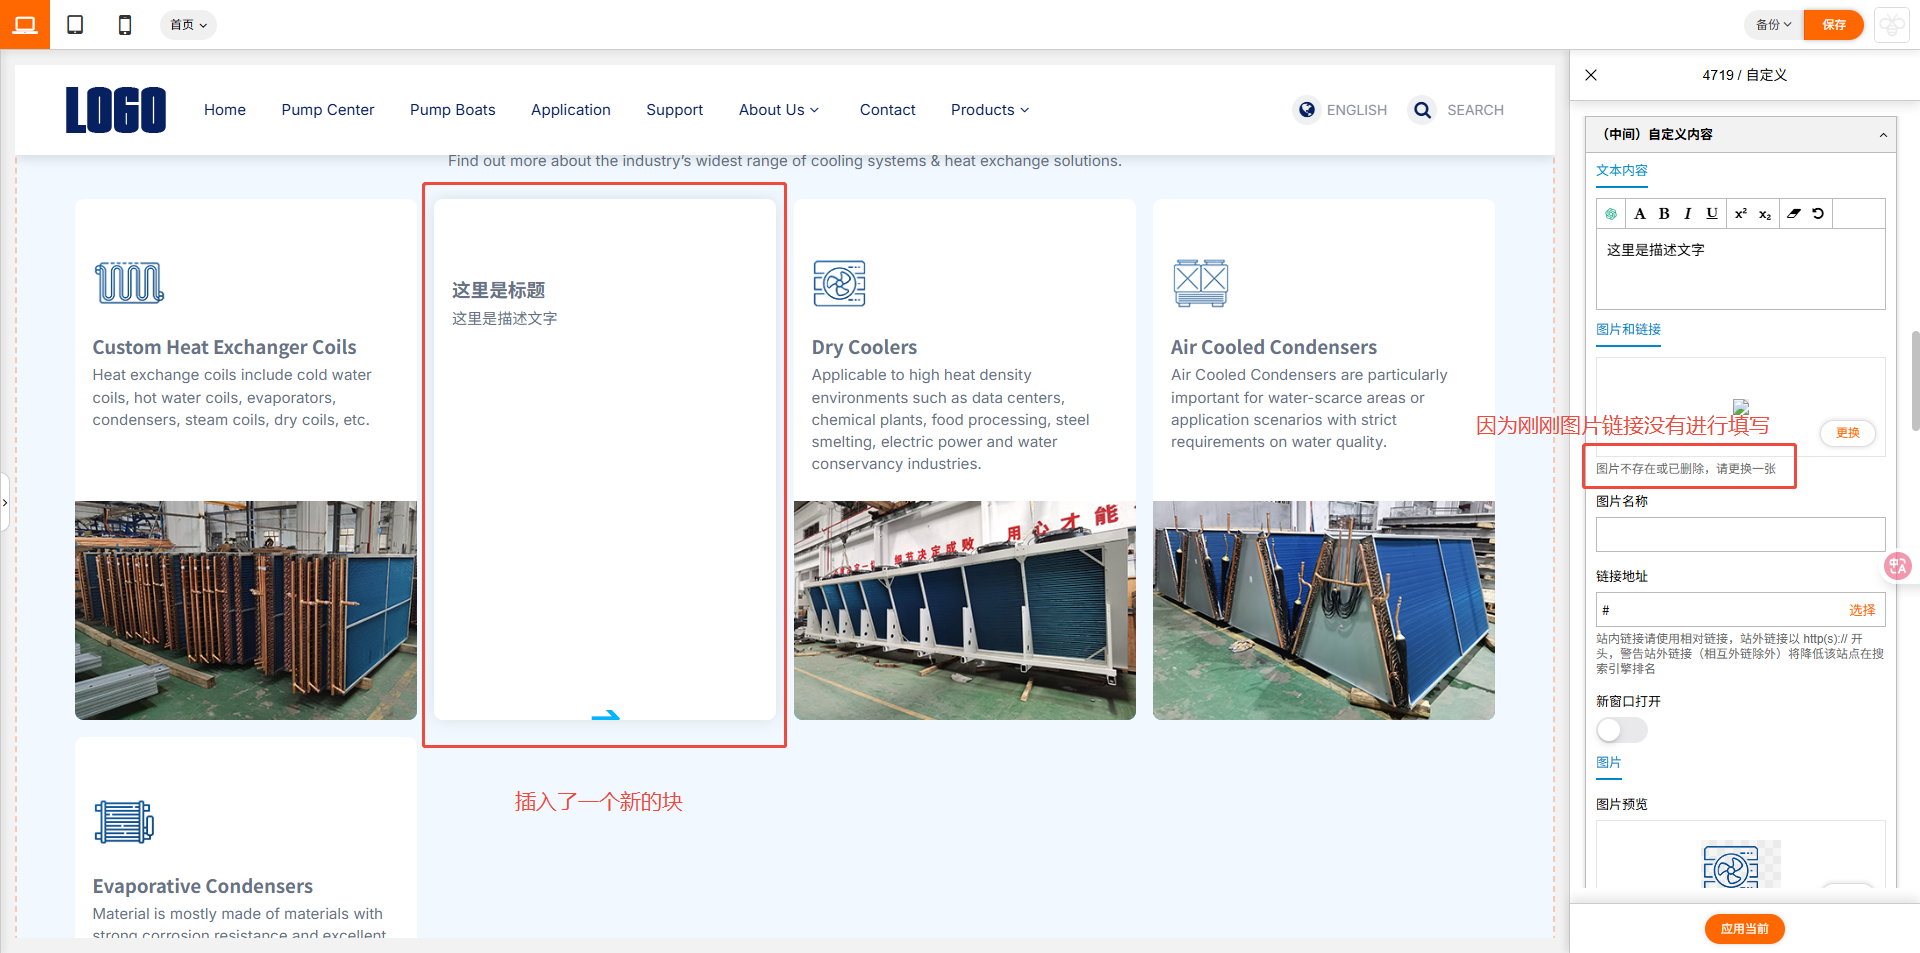1920x953 pixels.
Task: Click the SEARCH text link
Action: [x=1475, y=110]
